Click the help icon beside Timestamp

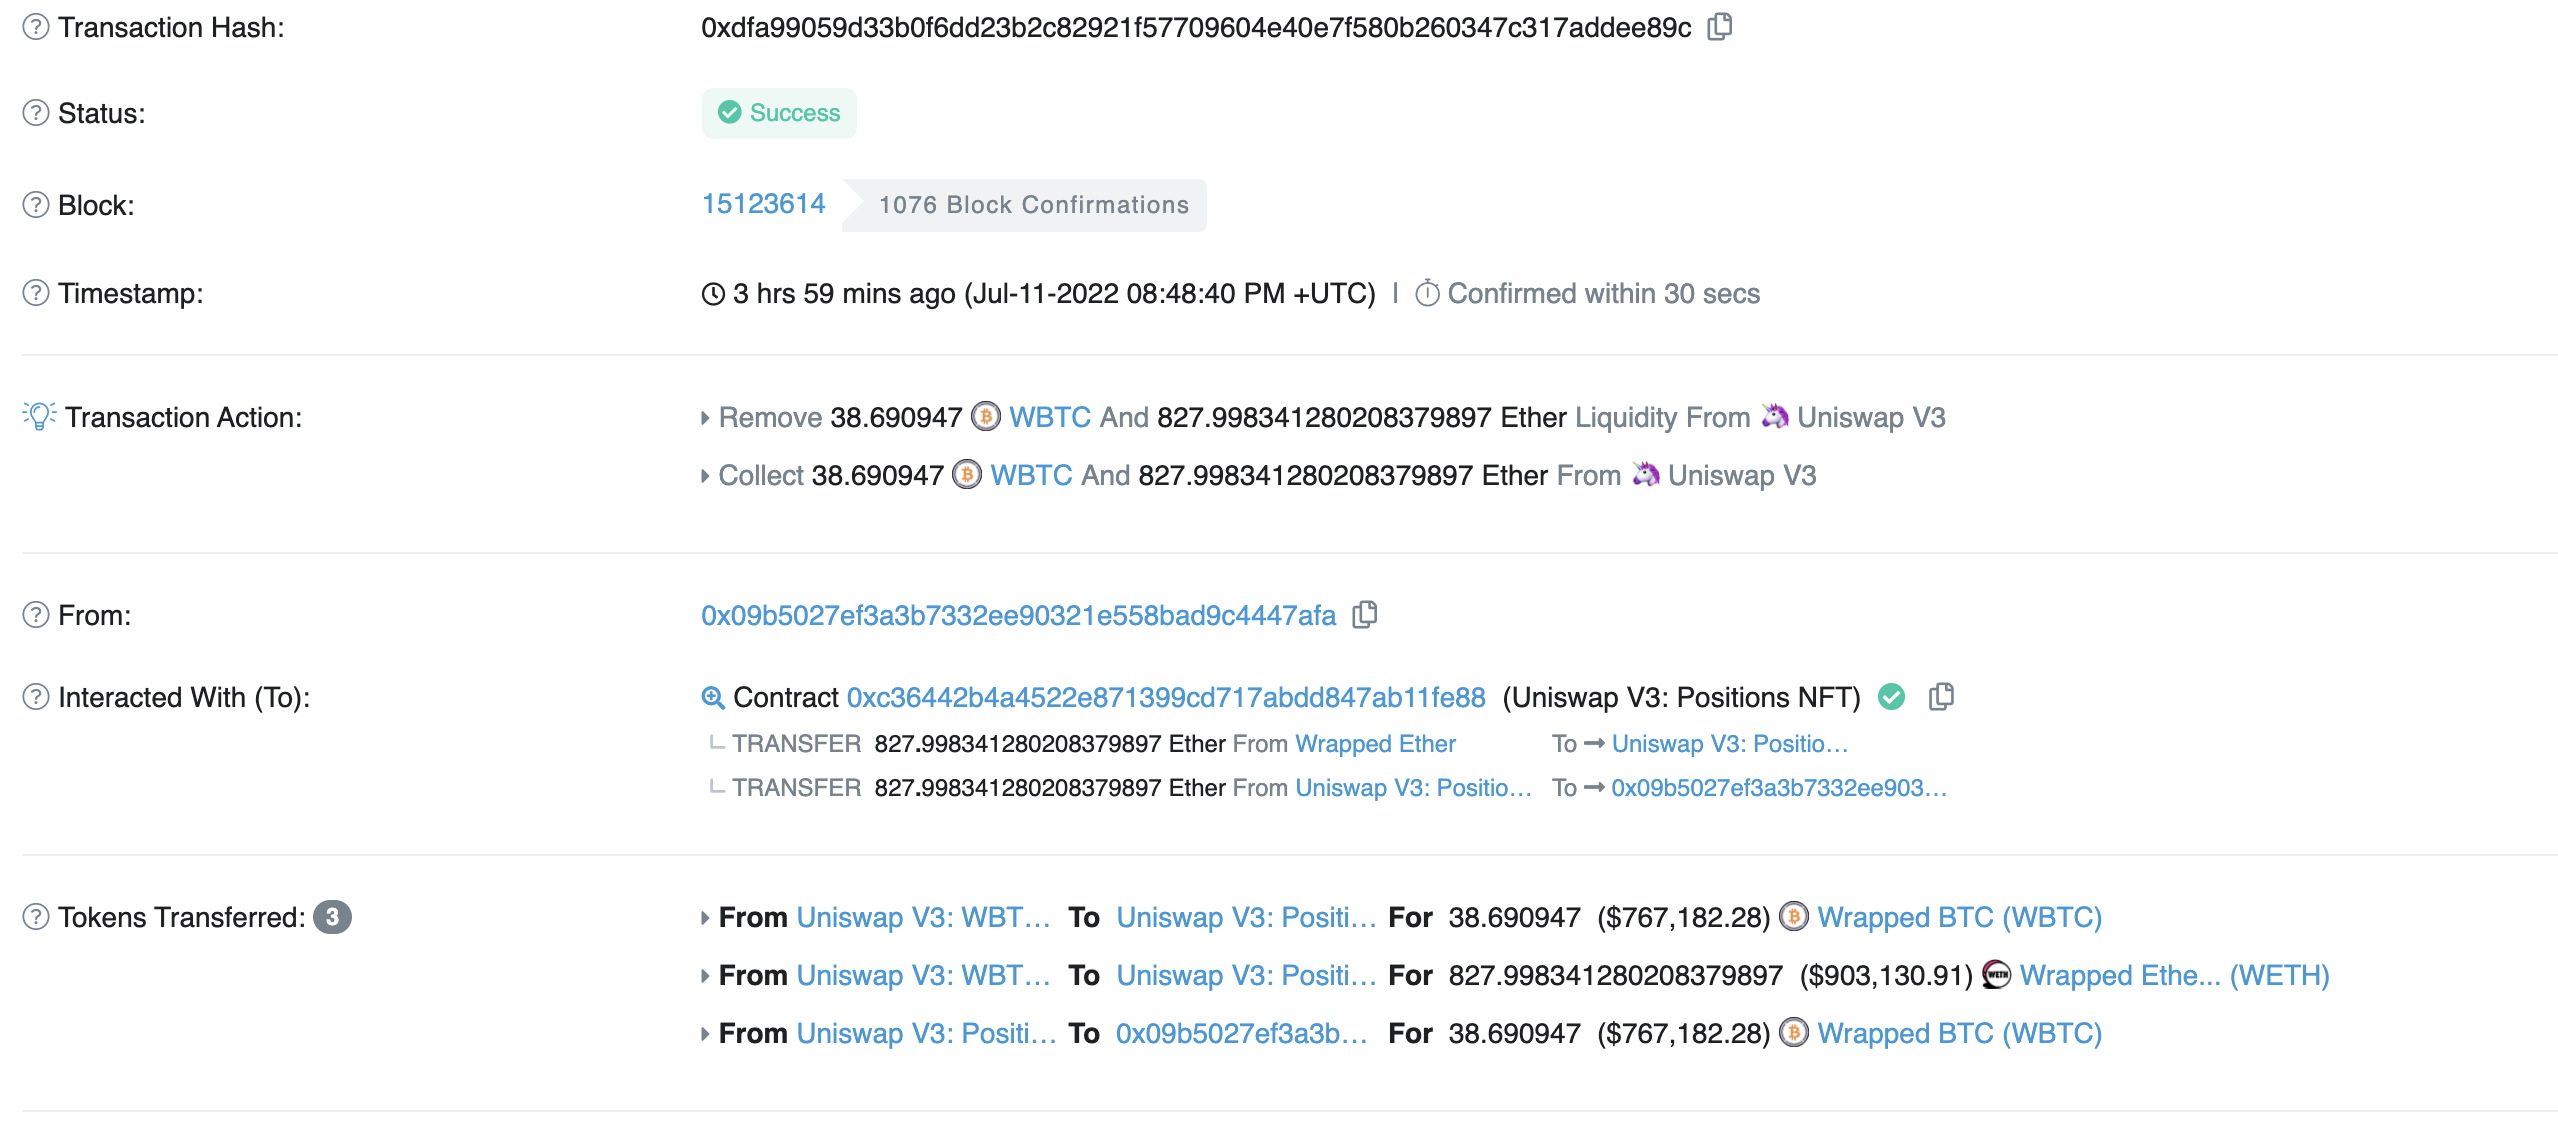pos(36,293)
